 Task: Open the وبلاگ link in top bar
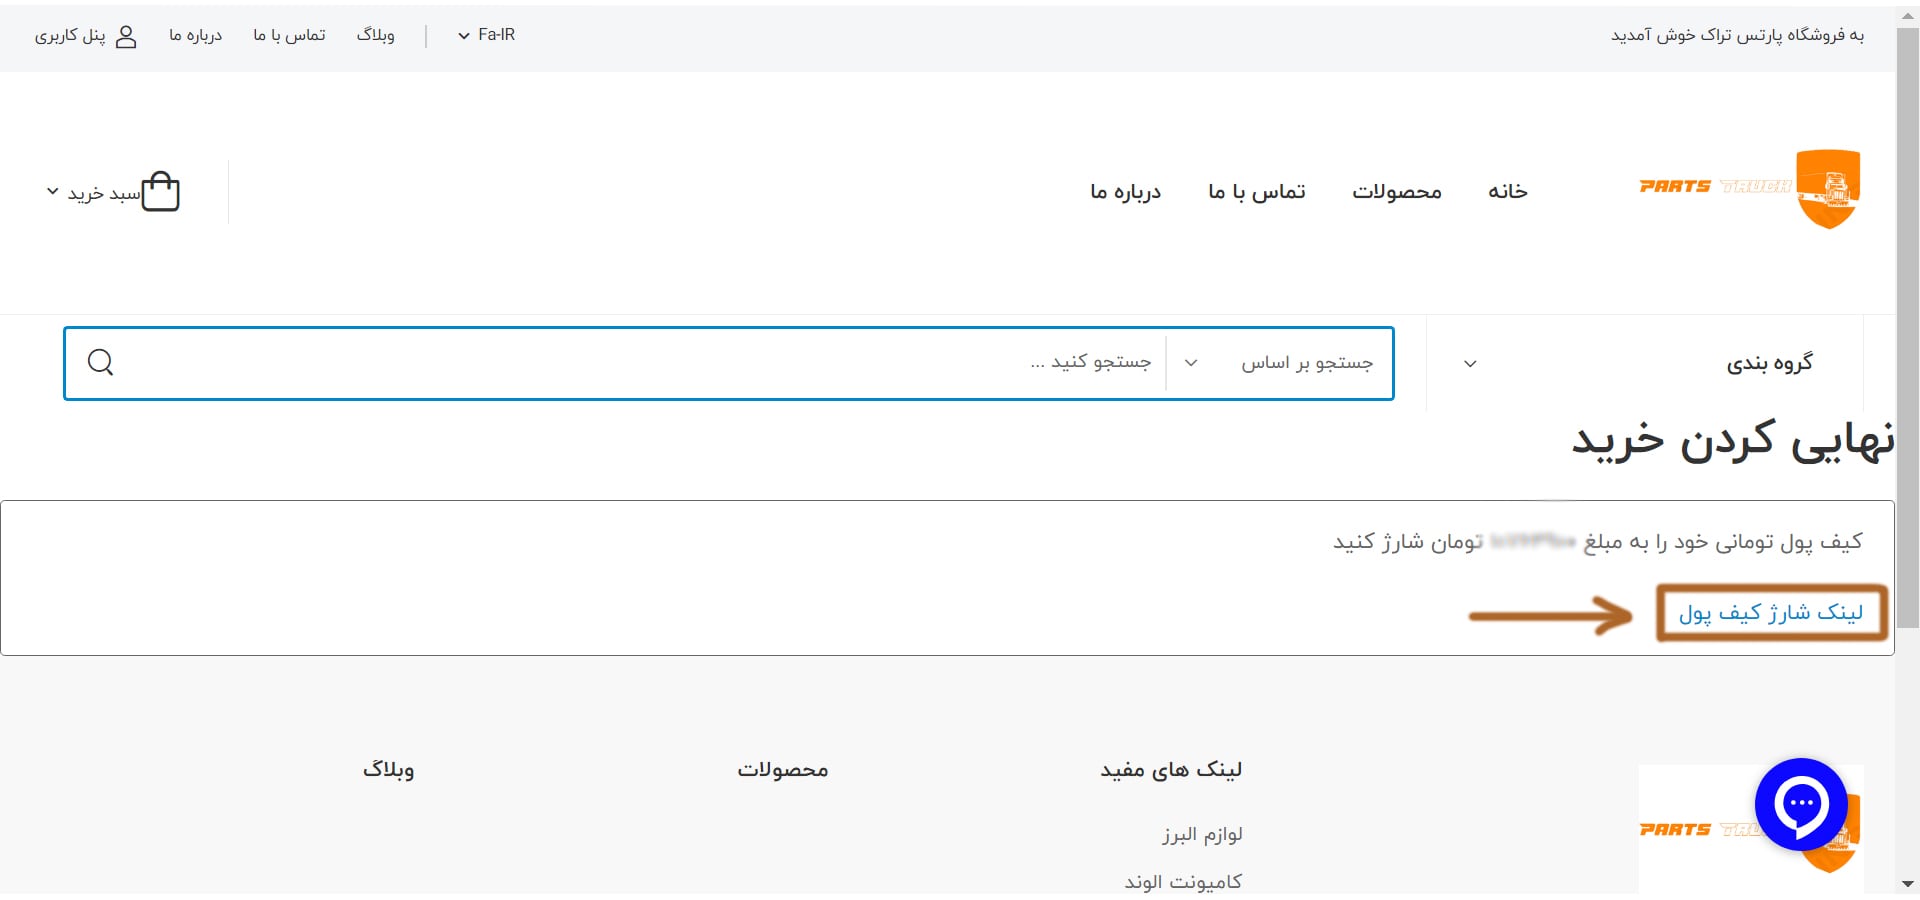pyautogui.click(x=376, y=35)
